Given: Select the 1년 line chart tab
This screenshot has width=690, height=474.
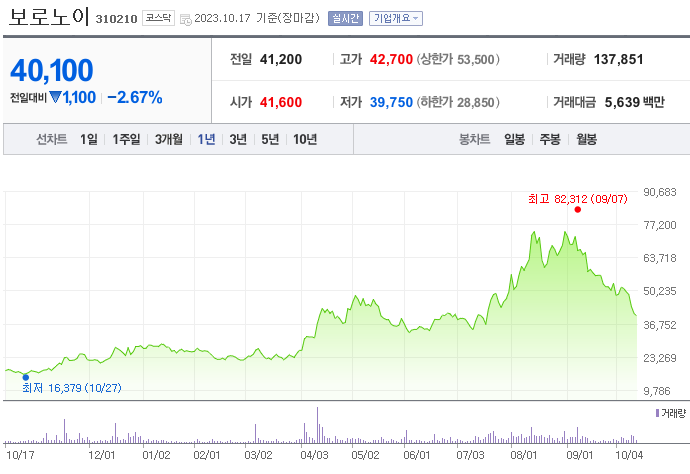Looking at the screenshot, I should 206,140.
